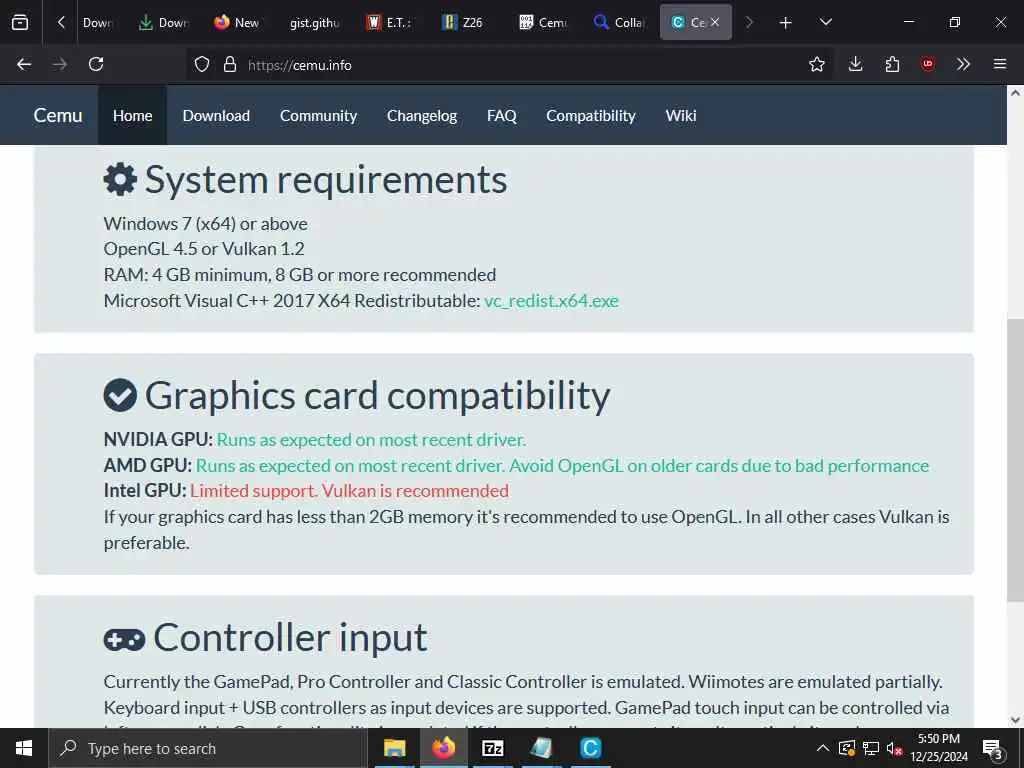Open the Extensions puzzle icon

click(892, 64)
